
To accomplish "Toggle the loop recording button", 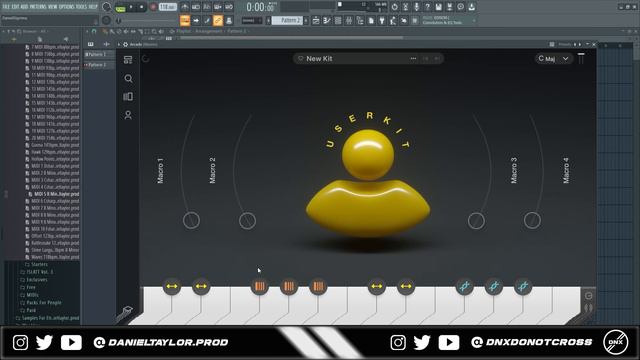I will coord(229,7).
